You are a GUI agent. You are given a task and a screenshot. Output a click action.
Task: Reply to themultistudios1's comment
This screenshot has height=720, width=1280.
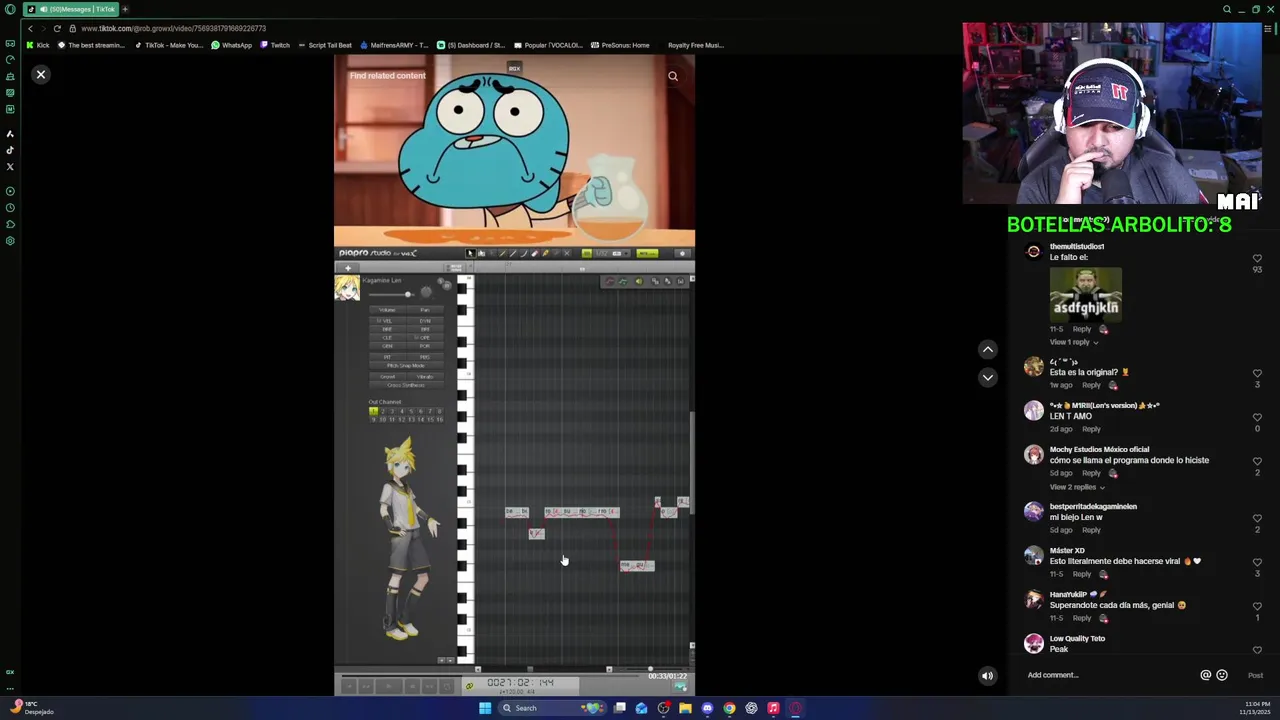[x=1082, y=329]
